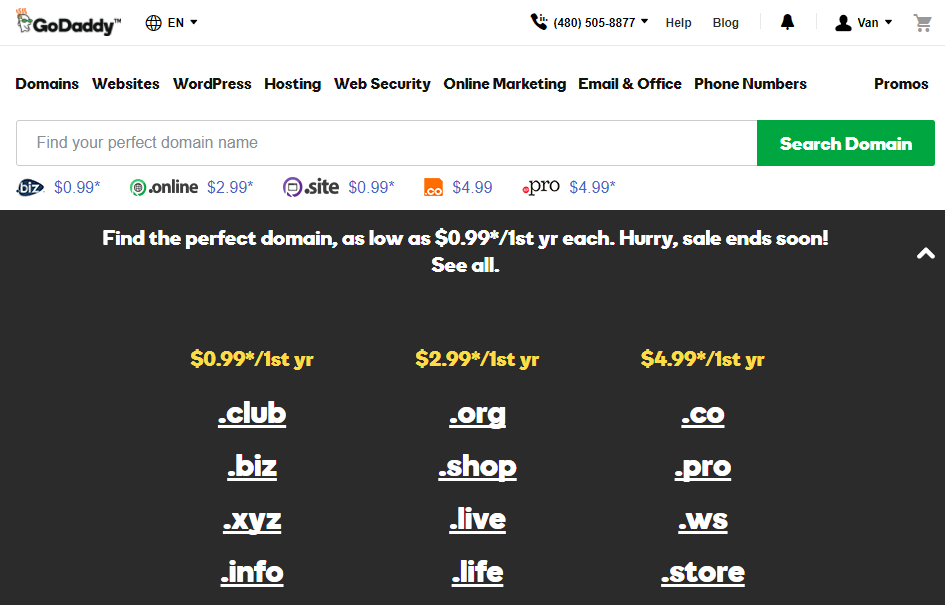This screenshot has width=945, height=605.
Task: Open the shopping cart
Action: click(x=922, y=23)
